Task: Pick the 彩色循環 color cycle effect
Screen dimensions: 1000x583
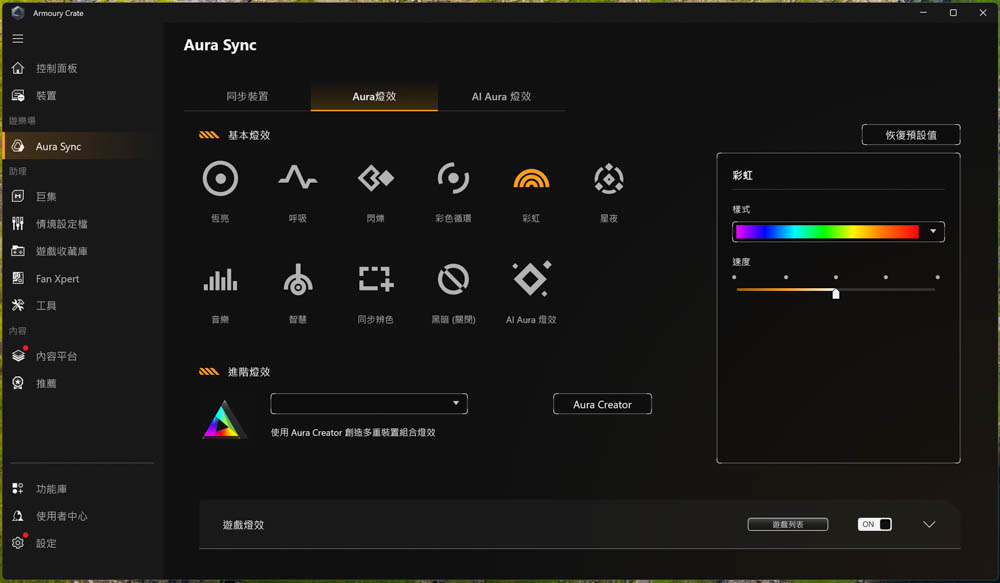Action: click(x=453, y=180)
